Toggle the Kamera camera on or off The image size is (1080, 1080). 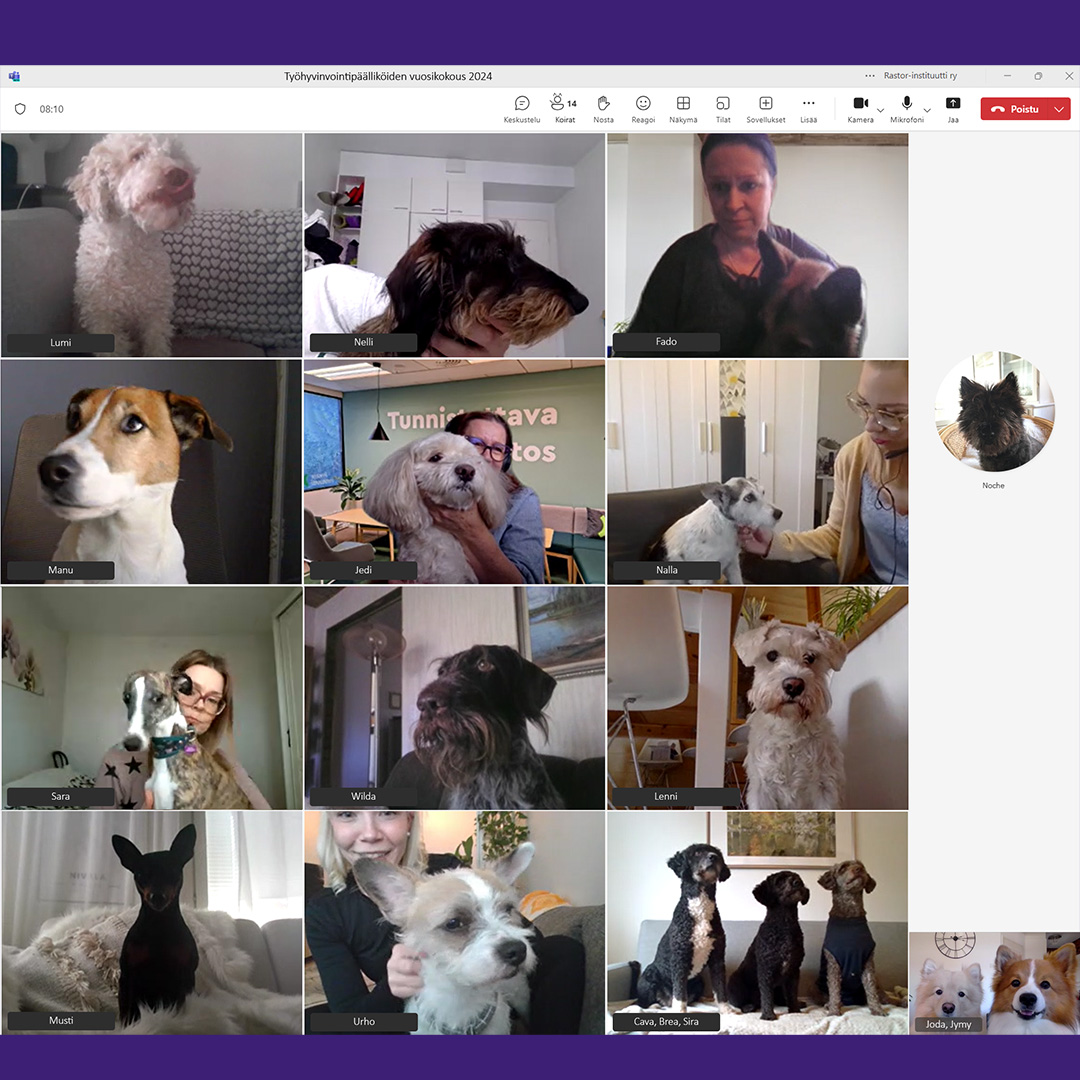[860, 109]
